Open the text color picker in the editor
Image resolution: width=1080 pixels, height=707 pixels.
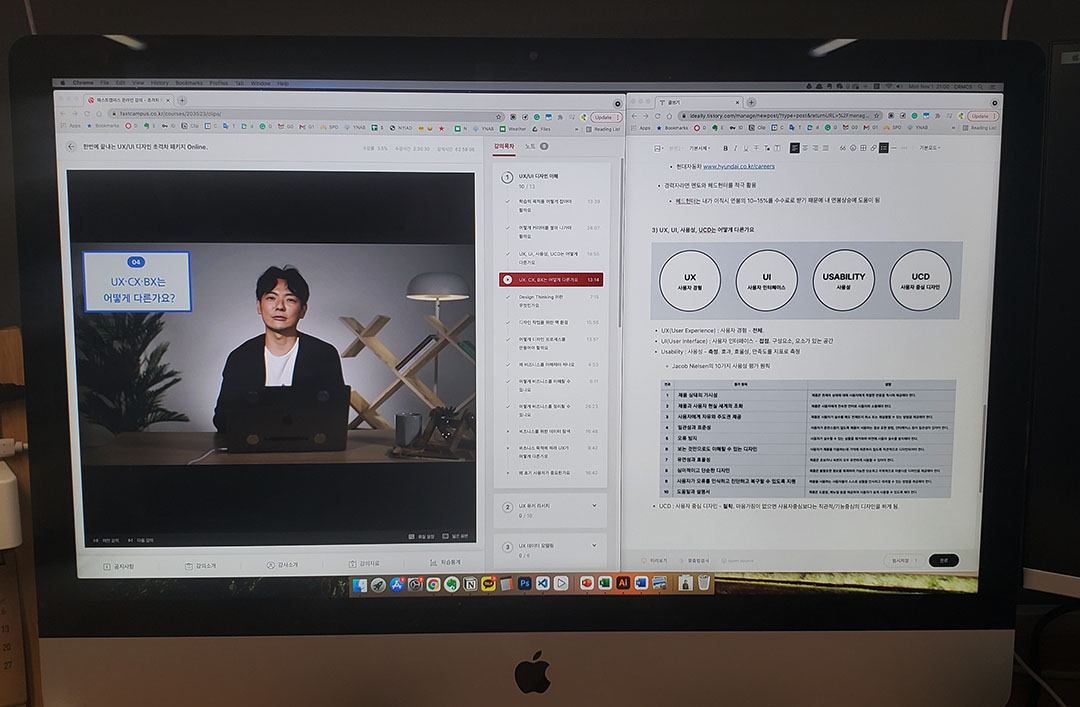pyautogui.click(x=767, y=147)
